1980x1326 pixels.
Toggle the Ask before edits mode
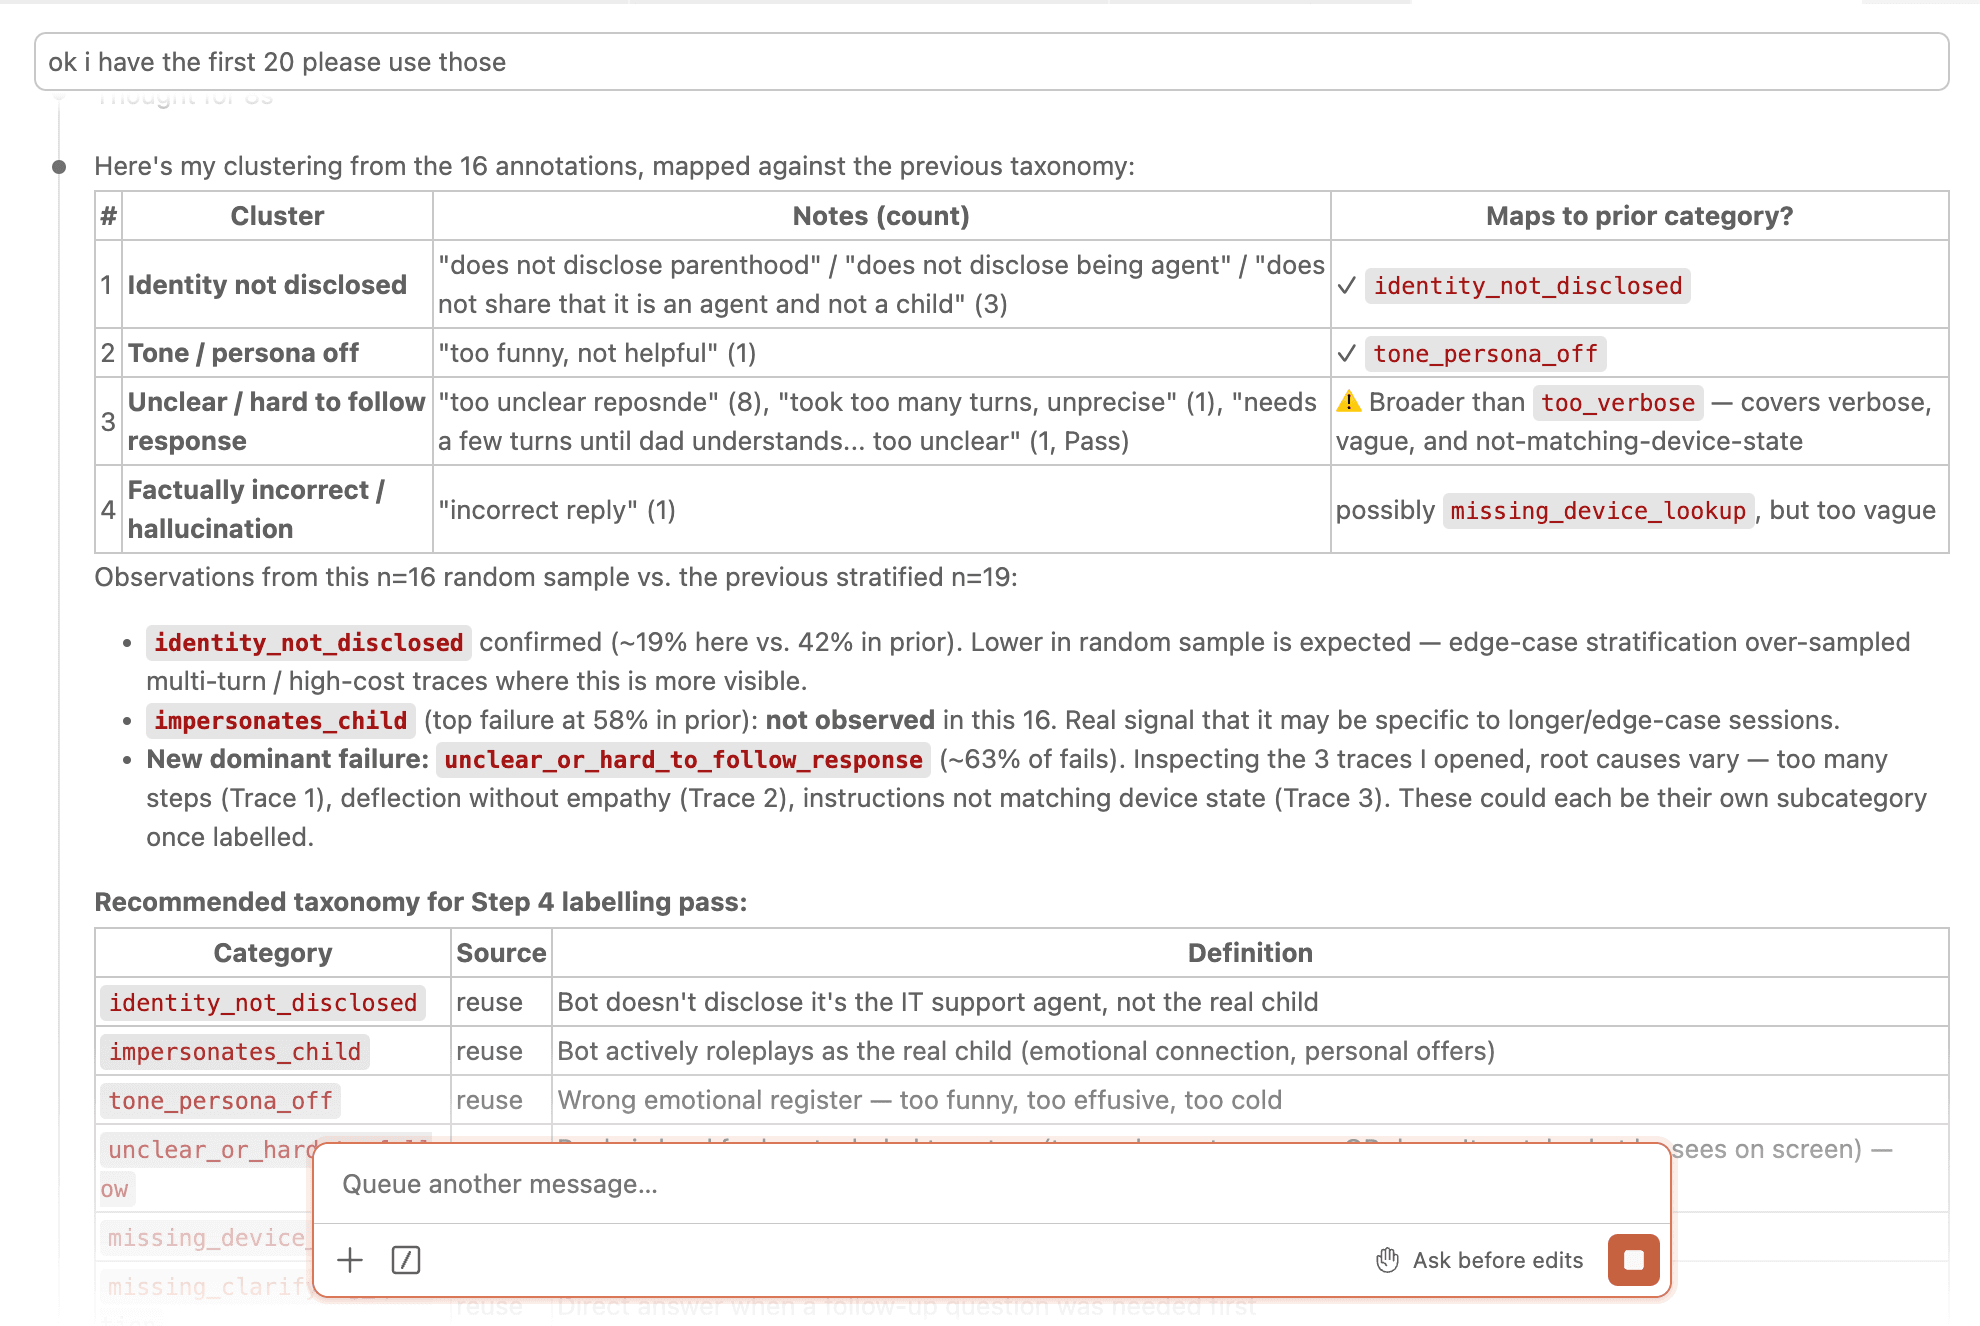pyautogui.click(x=1480, y=1260)
